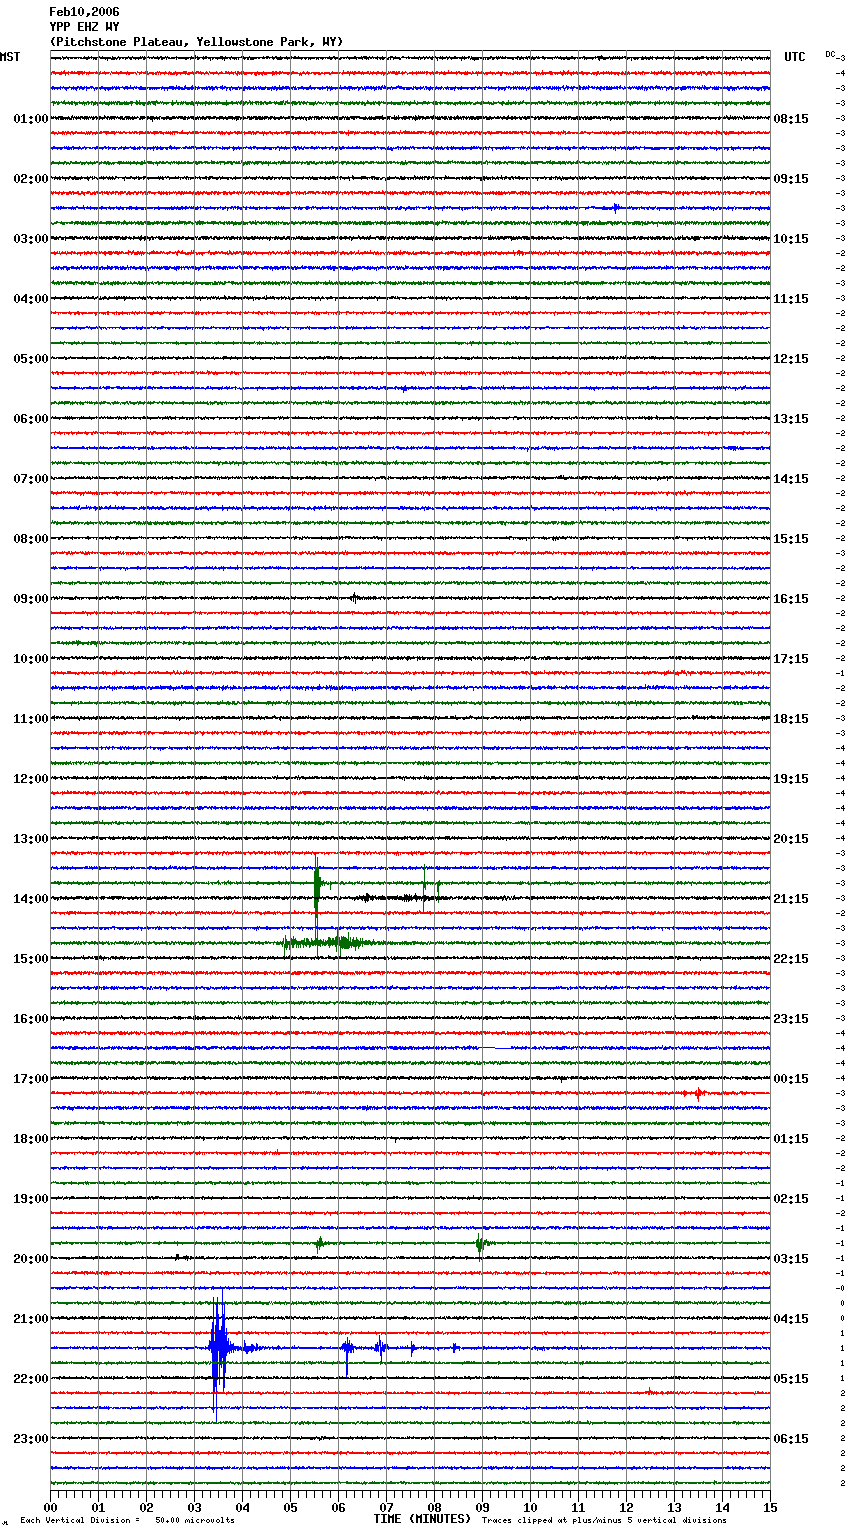This screenshot has width=850, height=1534.
Task: Select the 07:00 MST time label
Action: 31,479
